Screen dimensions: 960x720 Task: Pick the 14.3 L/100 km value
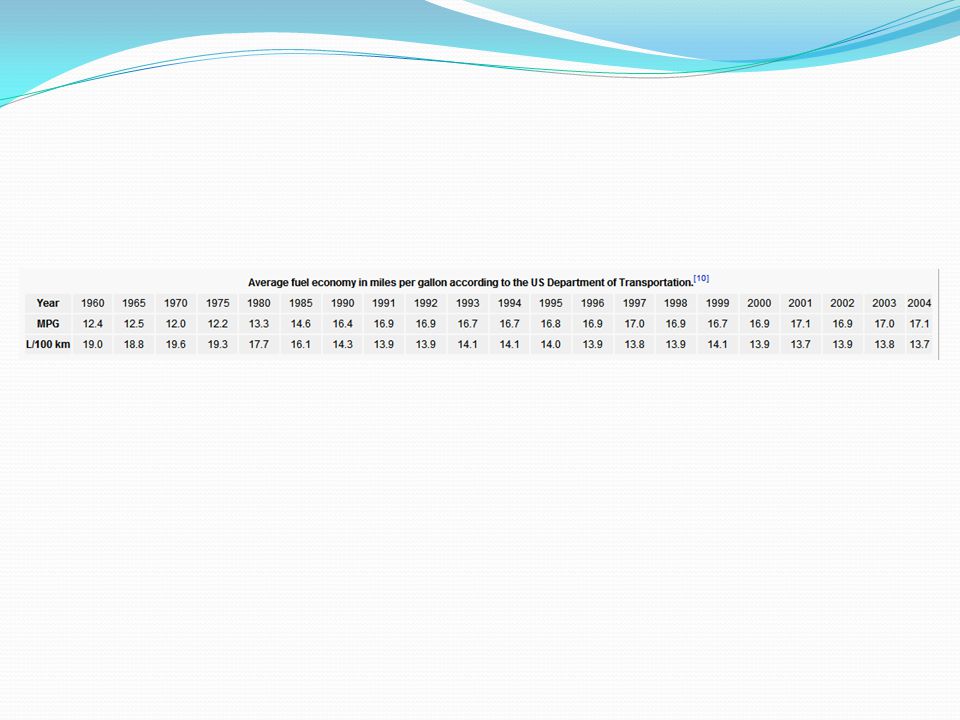click(342, 345)
